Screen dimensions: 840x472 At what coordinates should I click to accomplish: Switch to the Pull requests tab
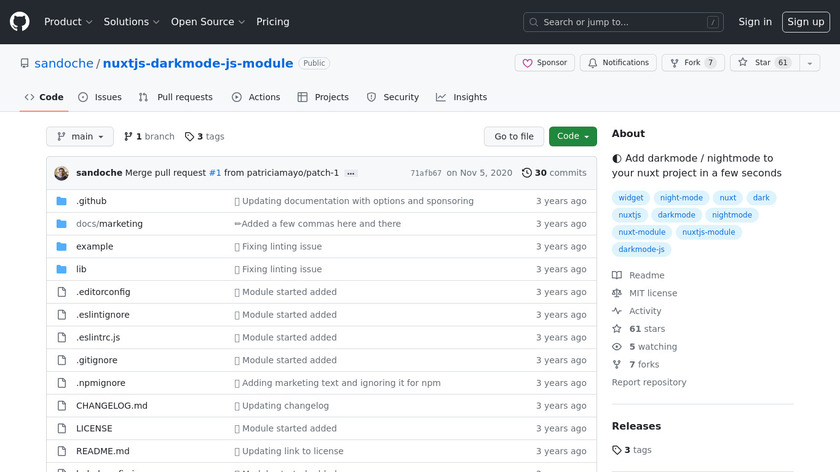click(x=176, y=97)
